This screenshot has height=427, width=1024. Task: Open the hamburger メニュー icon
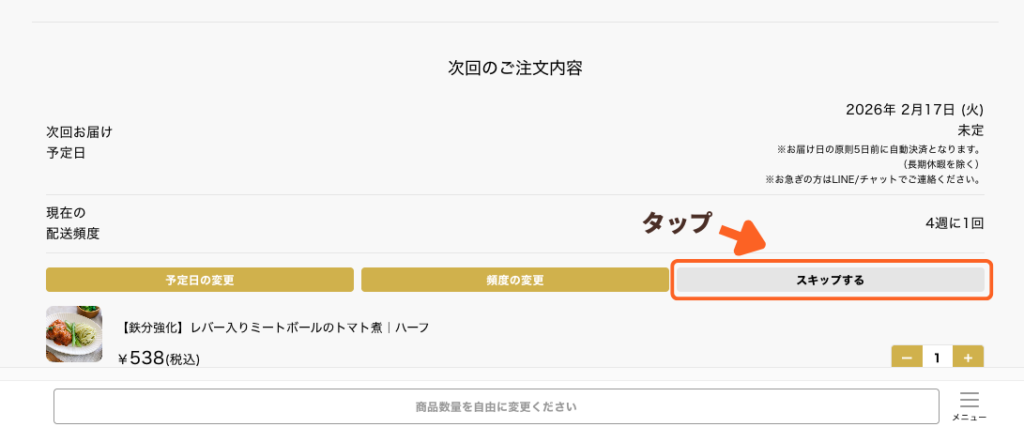pos(968,405)
